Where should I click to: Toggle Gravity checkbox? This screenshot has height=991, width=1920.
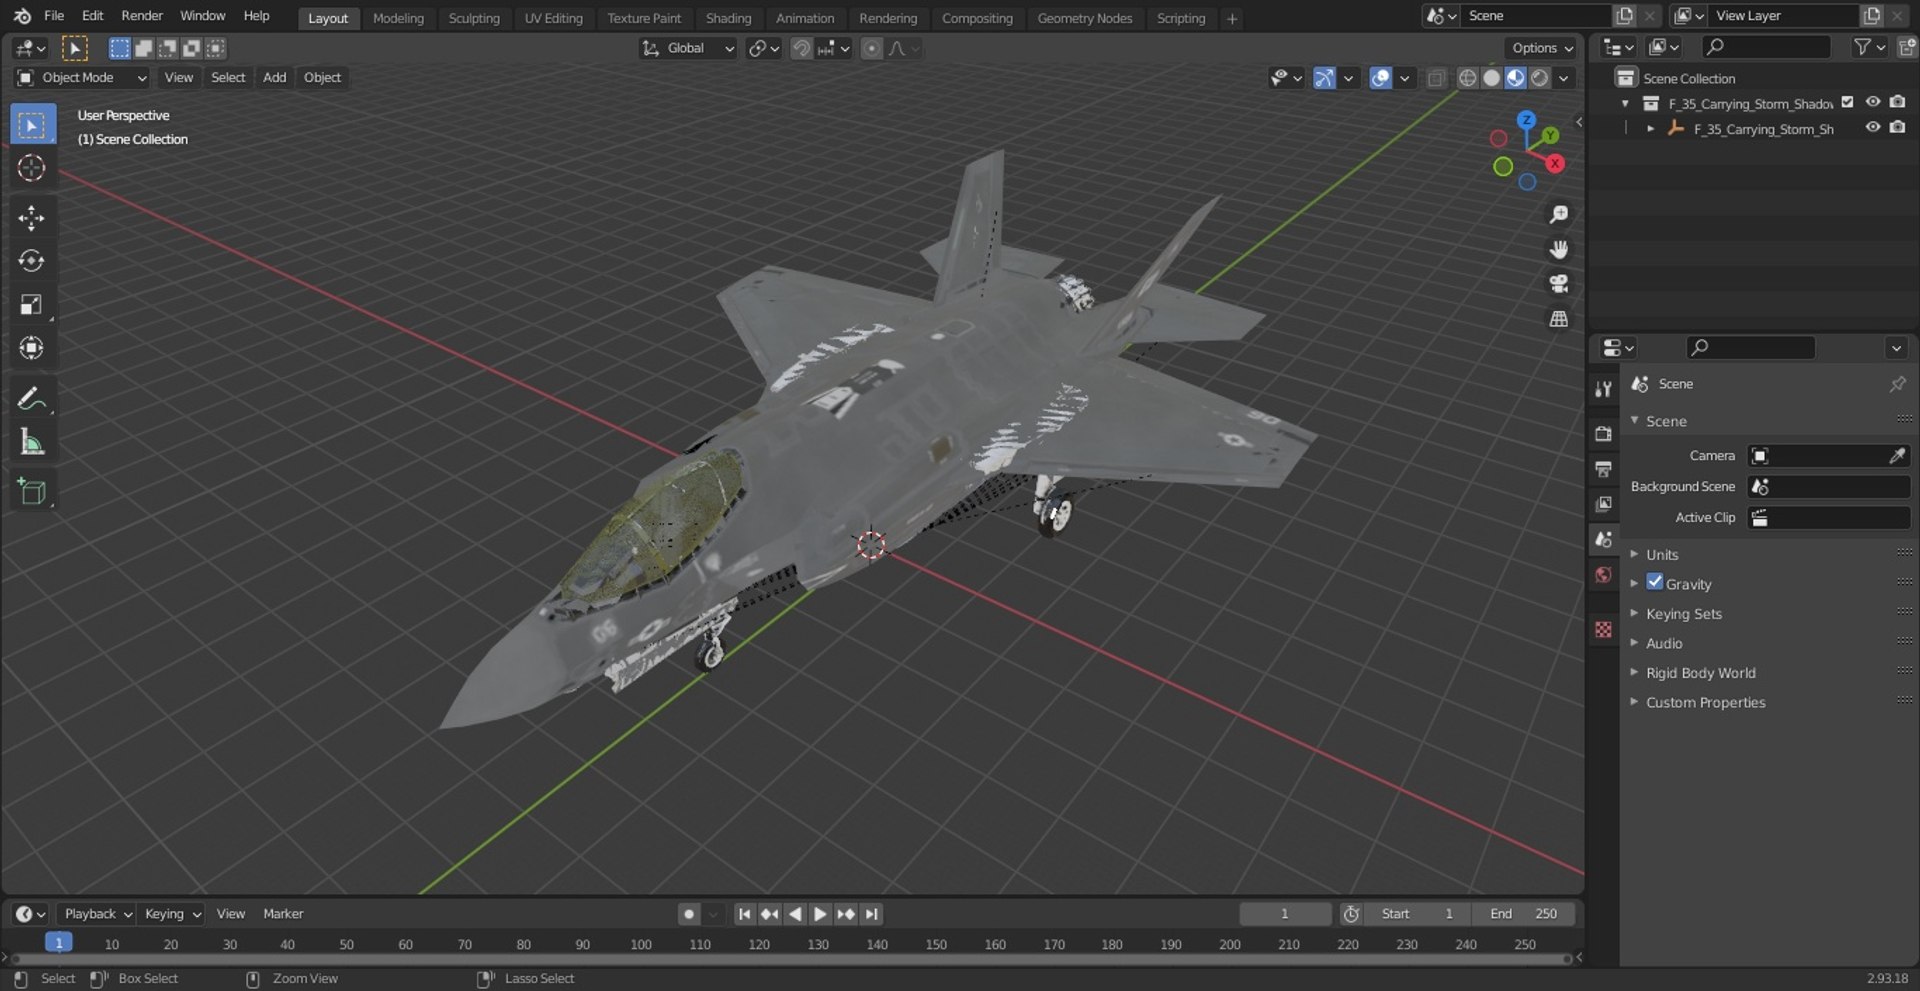[1655, 583]
